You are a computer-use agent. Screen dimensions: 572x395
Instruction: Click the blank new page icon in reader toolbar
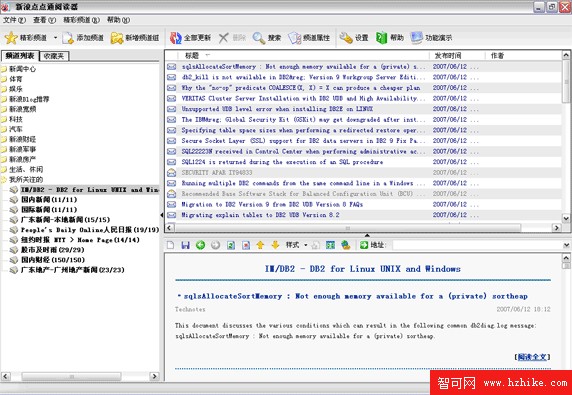(170, 245)
